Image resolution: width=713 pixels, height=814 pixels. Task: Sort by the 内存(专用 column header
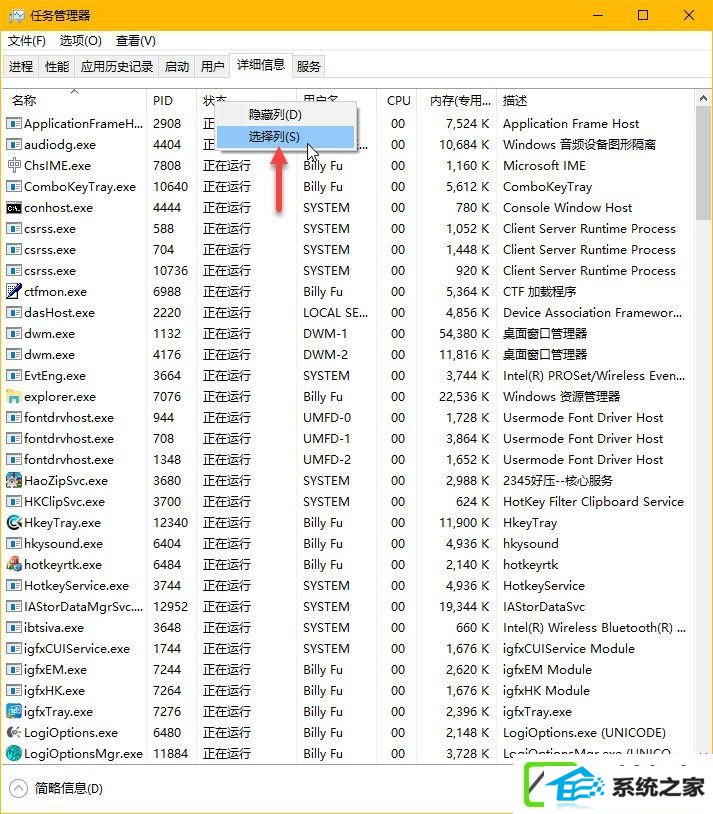[x=458, y=100]
